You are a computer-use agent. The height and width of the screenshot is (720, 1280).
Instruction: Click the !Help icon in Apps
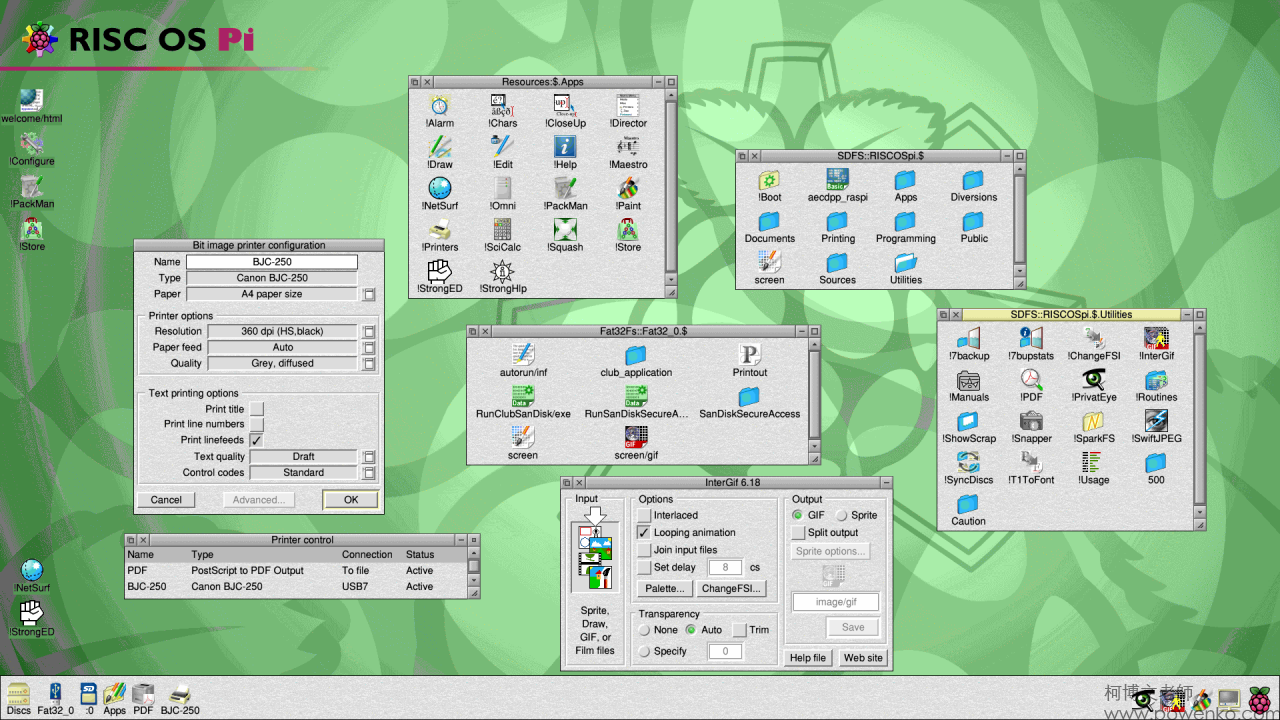(565, 151)
